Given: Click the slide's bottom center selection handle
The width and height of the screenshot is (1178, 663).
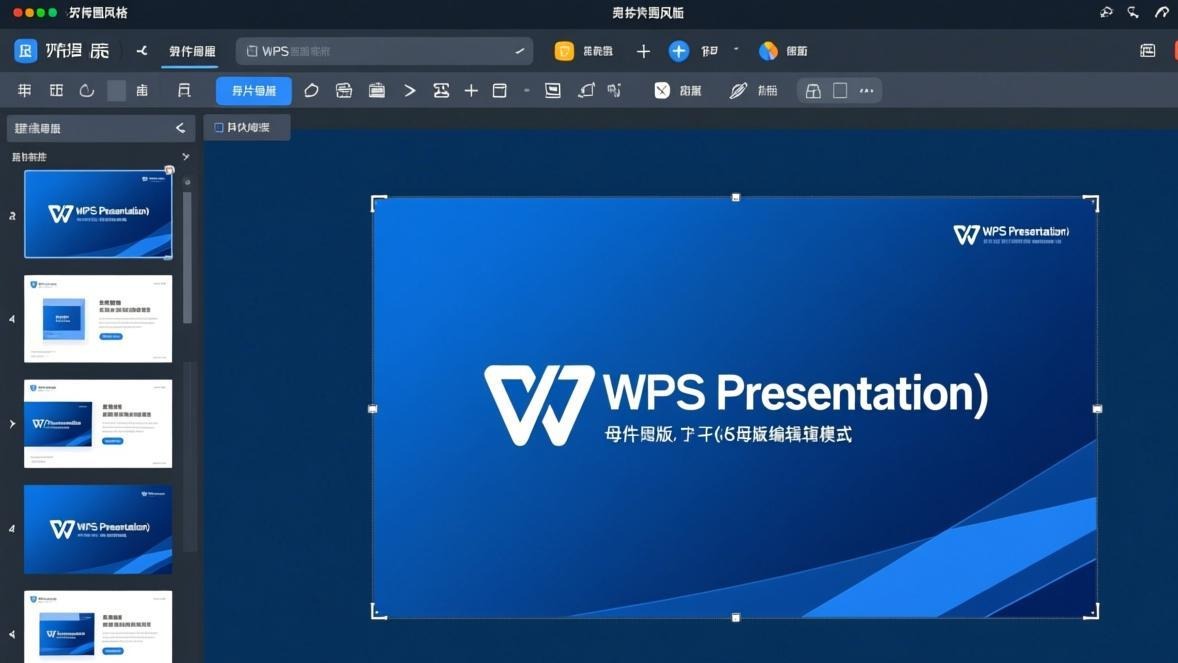Looking at the screenshot, I should (x=735, y=617).
